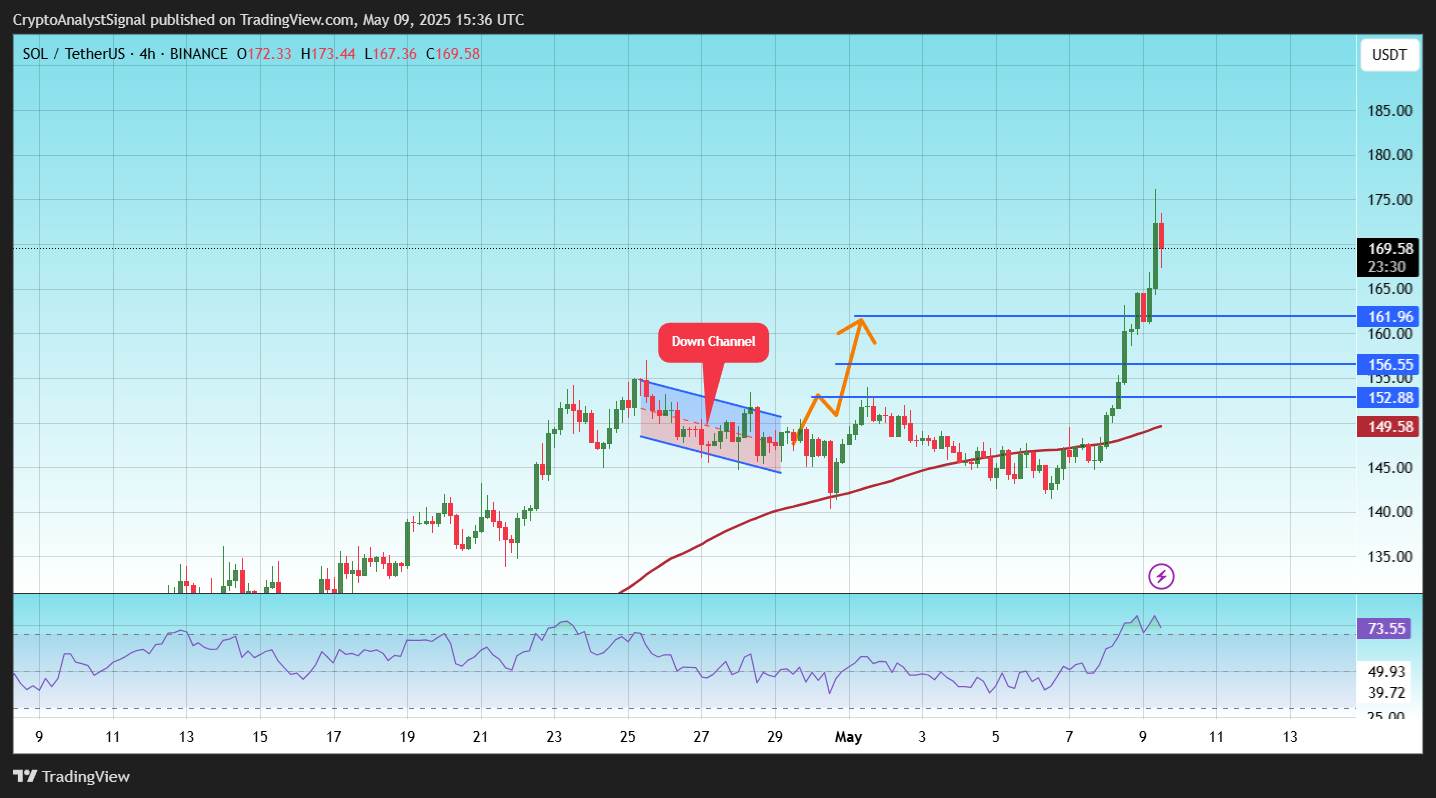Click the red moving average tag 149.58
Viewport: 1436px width, 798px height.
pos(1389,427)
